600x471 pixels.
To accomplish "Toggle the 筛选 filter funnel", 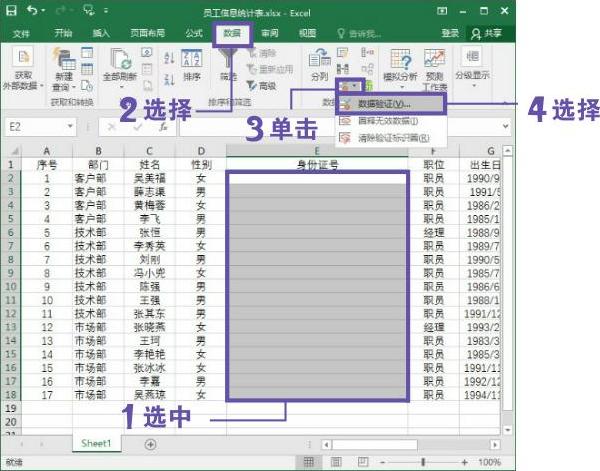I will (229, 59).
